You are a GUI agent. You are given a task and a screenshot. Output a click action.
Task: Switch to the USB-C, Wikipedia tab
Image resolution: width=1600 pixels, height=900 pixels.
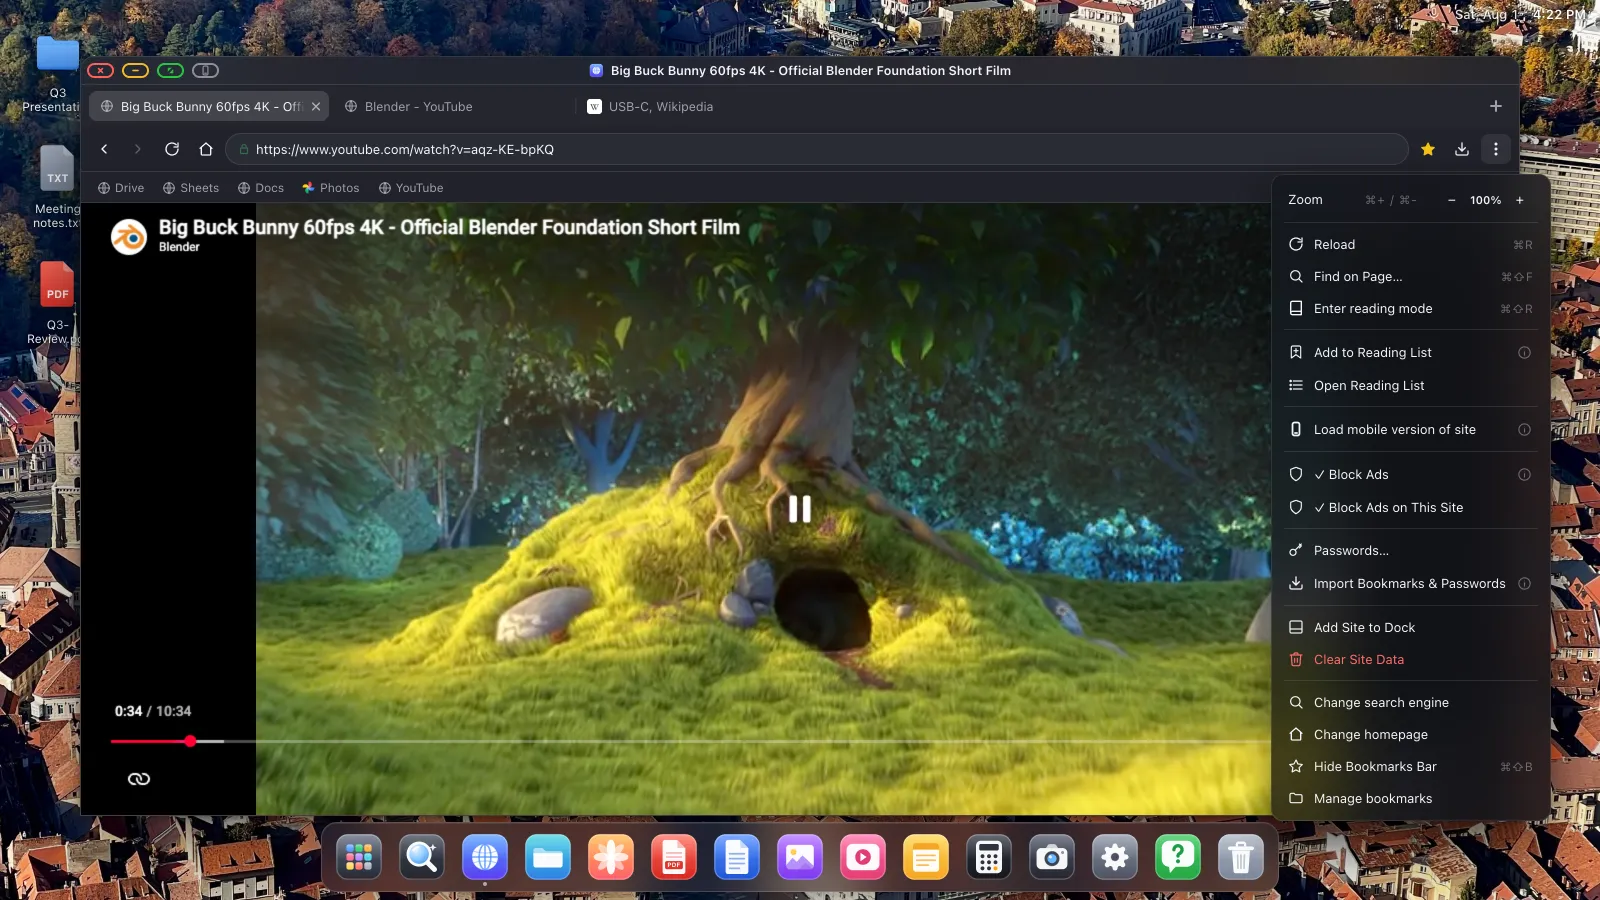pos(696,106)
